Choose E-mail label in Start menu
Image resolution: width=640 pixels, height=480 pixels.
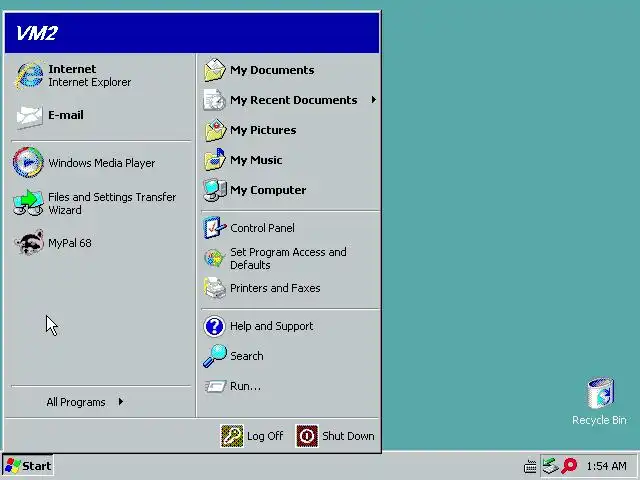66,115
